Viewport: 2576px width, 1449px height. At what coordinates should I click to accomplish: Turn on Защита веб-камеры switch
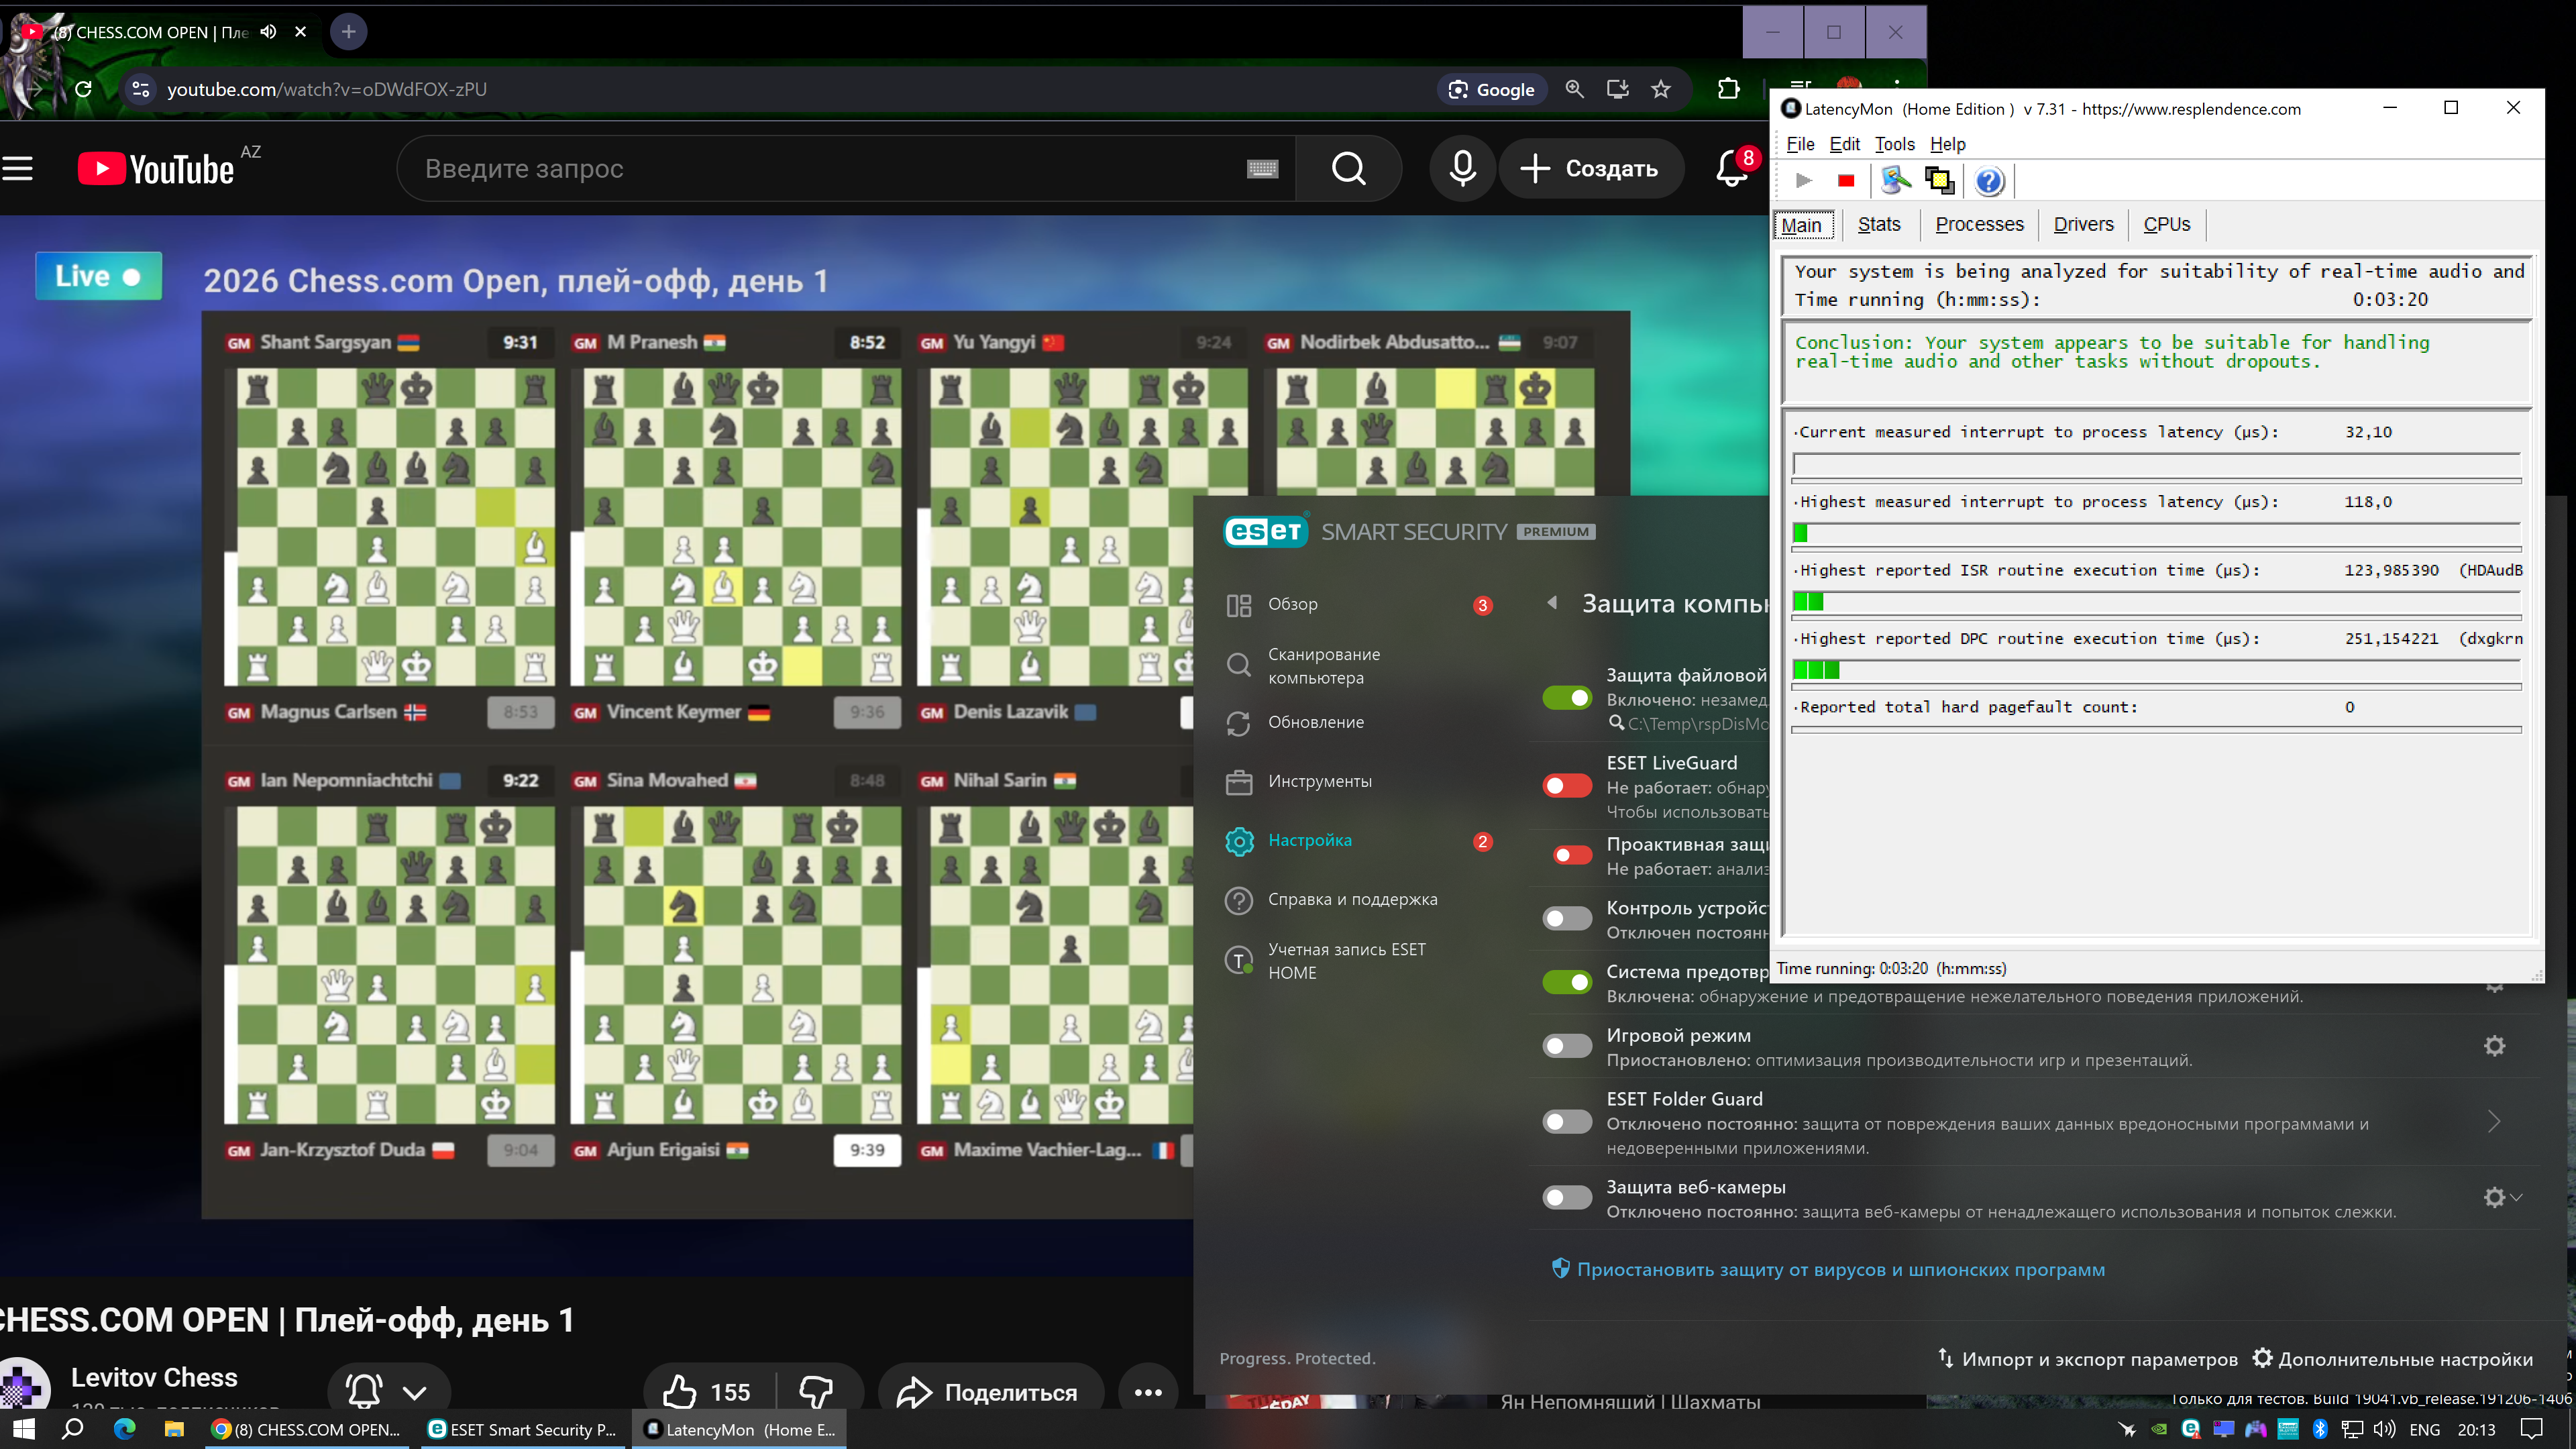(1567, 1197)
